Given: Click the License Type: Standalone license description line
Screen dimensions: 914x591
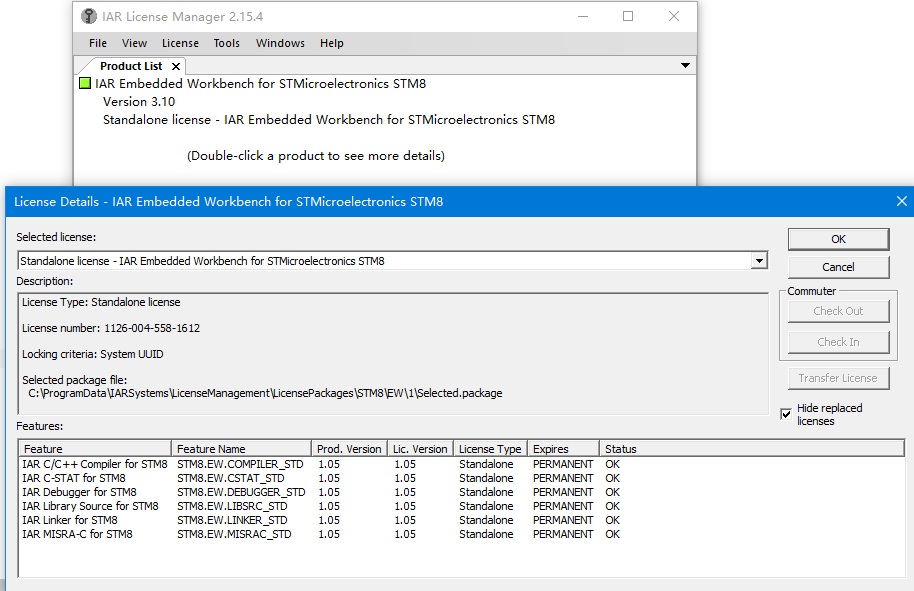Looking at the screenshot, I should tap(101, 302).
